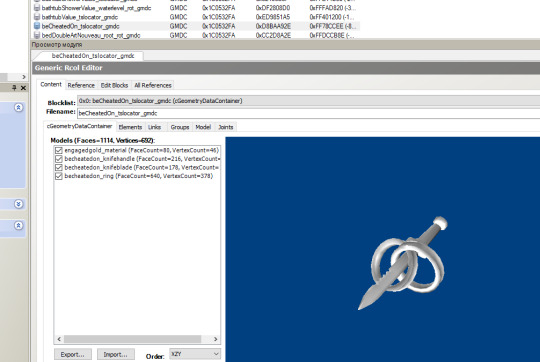The height and width of the screenshot is (362, 540).
Task: Toggle the engagedgold_material model checkbox
Action: [59, 151]
